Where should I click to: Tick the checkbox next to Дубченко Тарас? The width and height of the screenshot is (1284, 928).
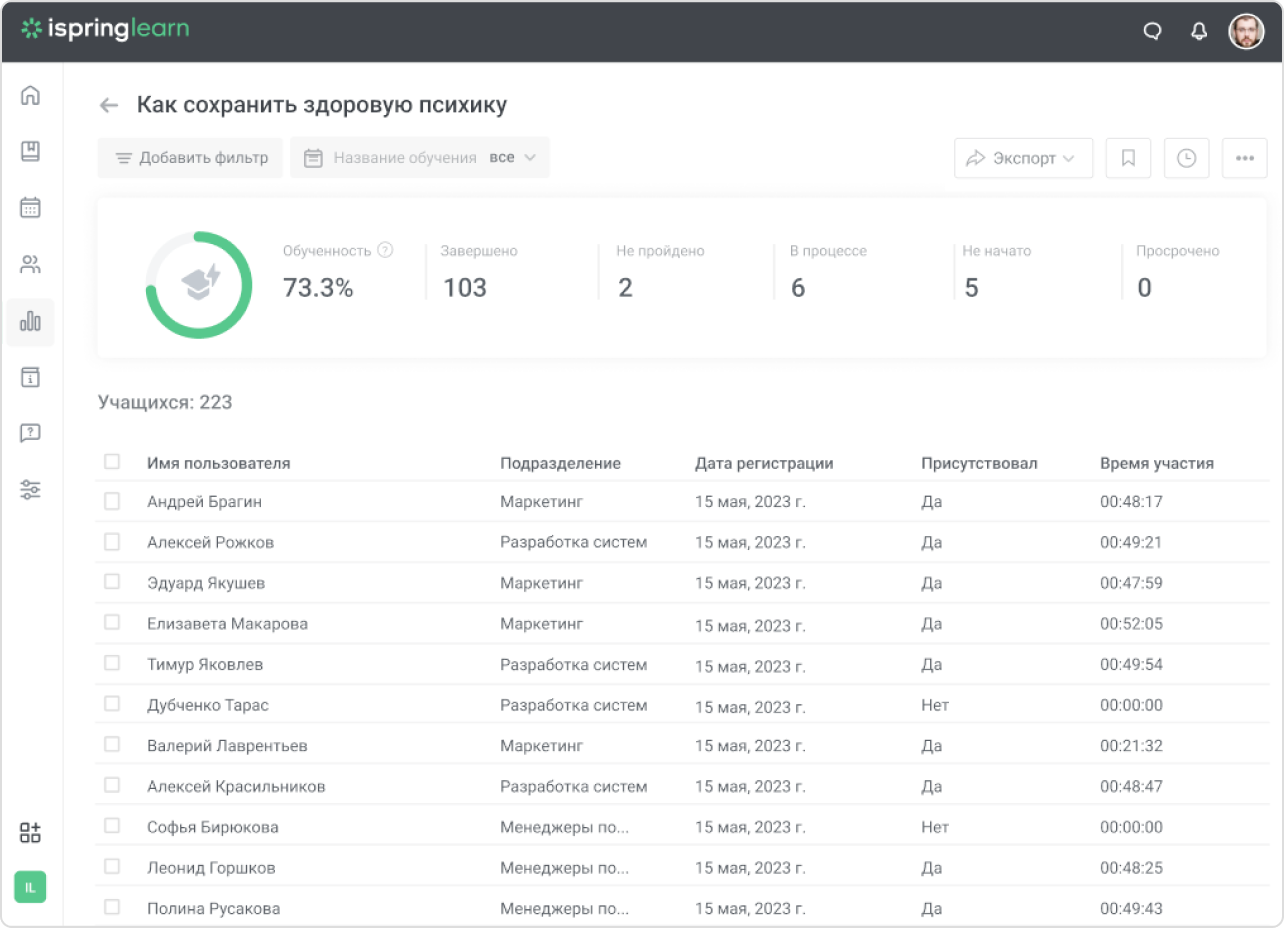tap(112, 704)
